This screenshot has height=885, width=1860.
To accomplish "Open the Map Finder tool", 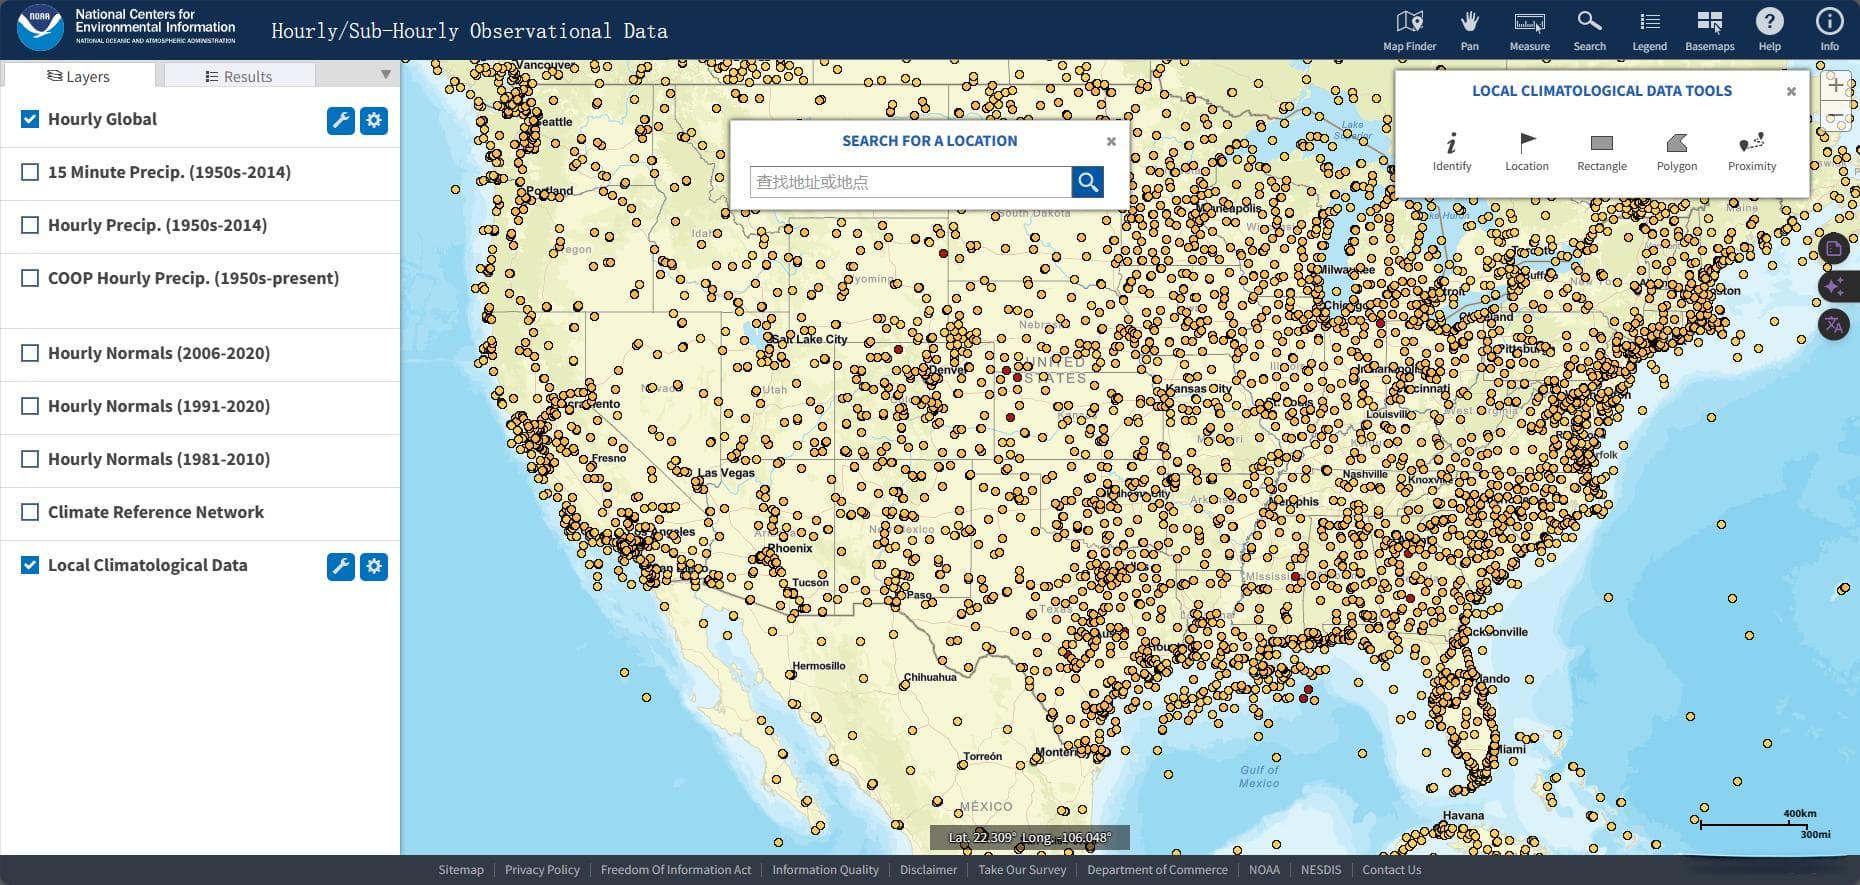I will [x=1409, y=31].
